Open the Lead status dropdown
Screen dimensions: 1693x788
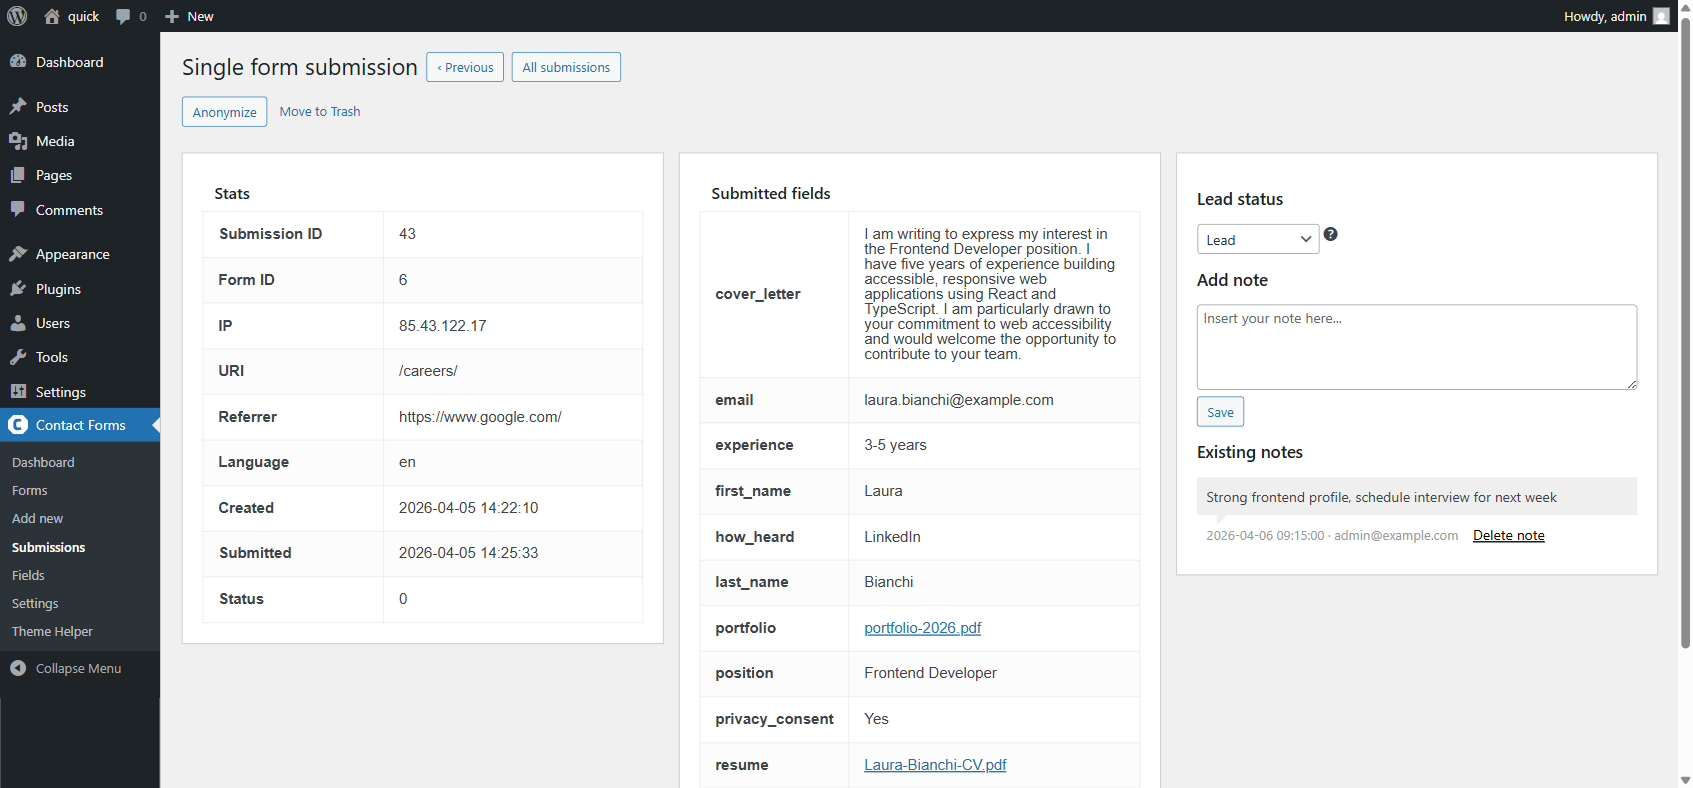pyautogui.click(x=1257, y=240)
